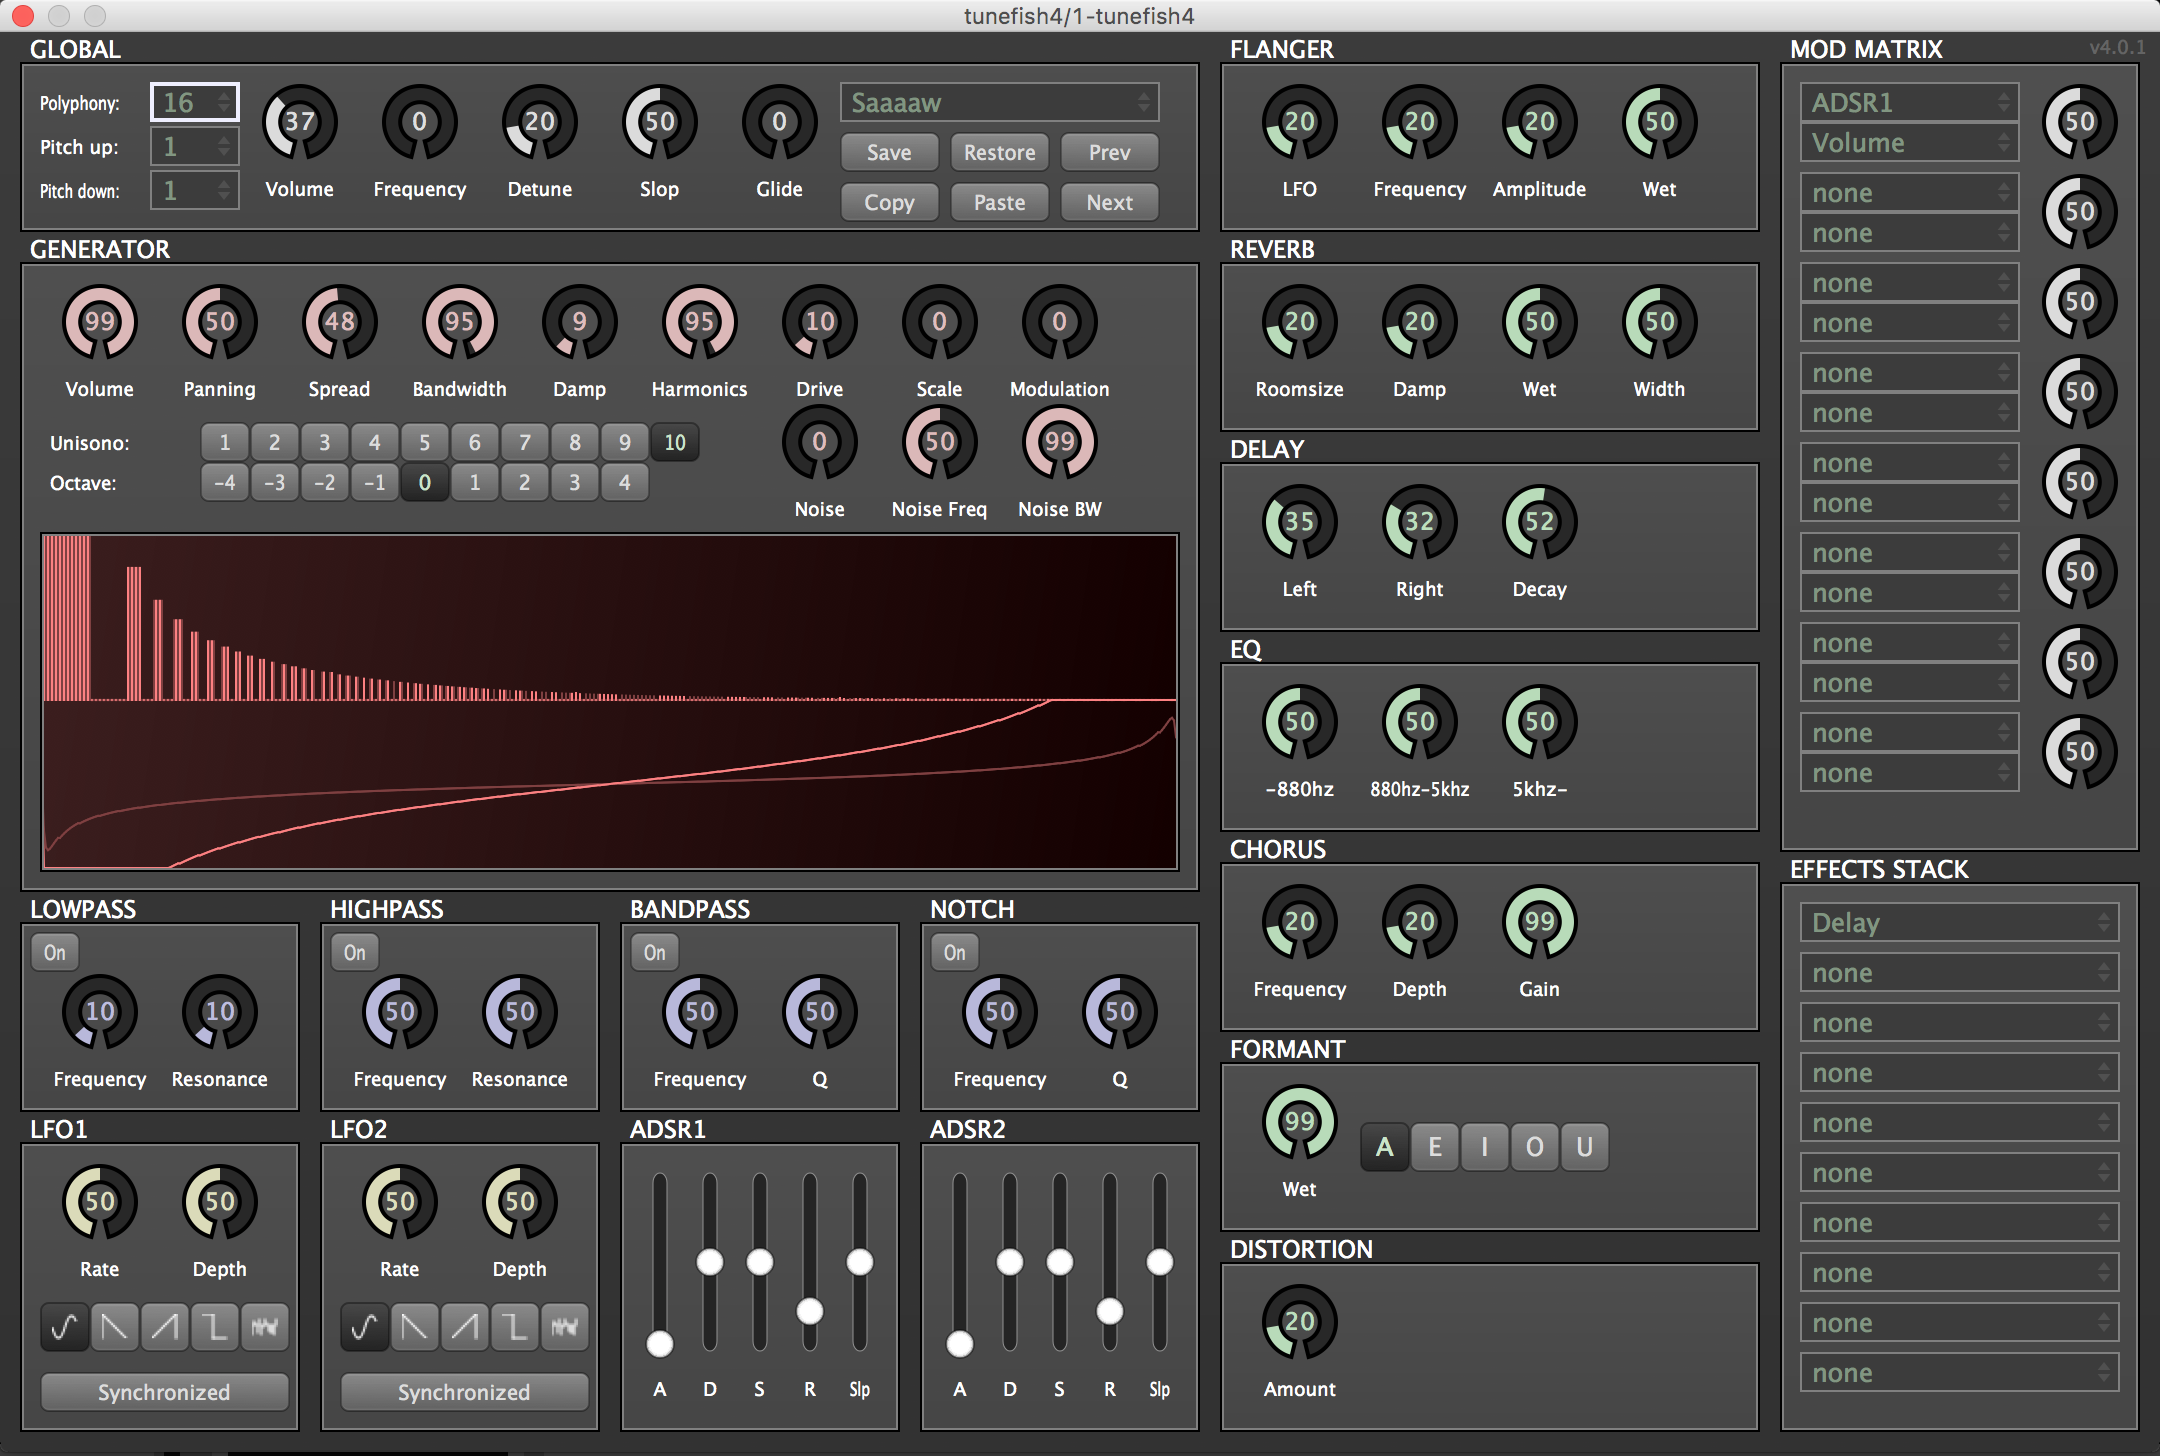Click the ADSR1 Sustain slider handle
Image resolution: width=2160 pixels, height=1456 pixels.
[760, 1262]
